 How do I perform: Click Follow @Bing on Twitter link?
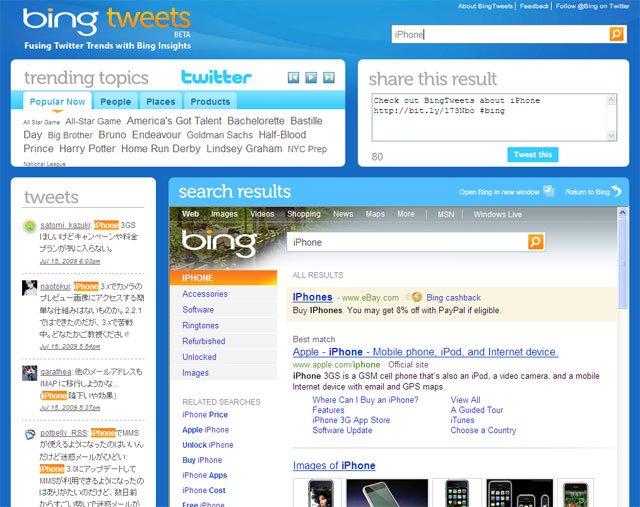click(x=592, y=6)
